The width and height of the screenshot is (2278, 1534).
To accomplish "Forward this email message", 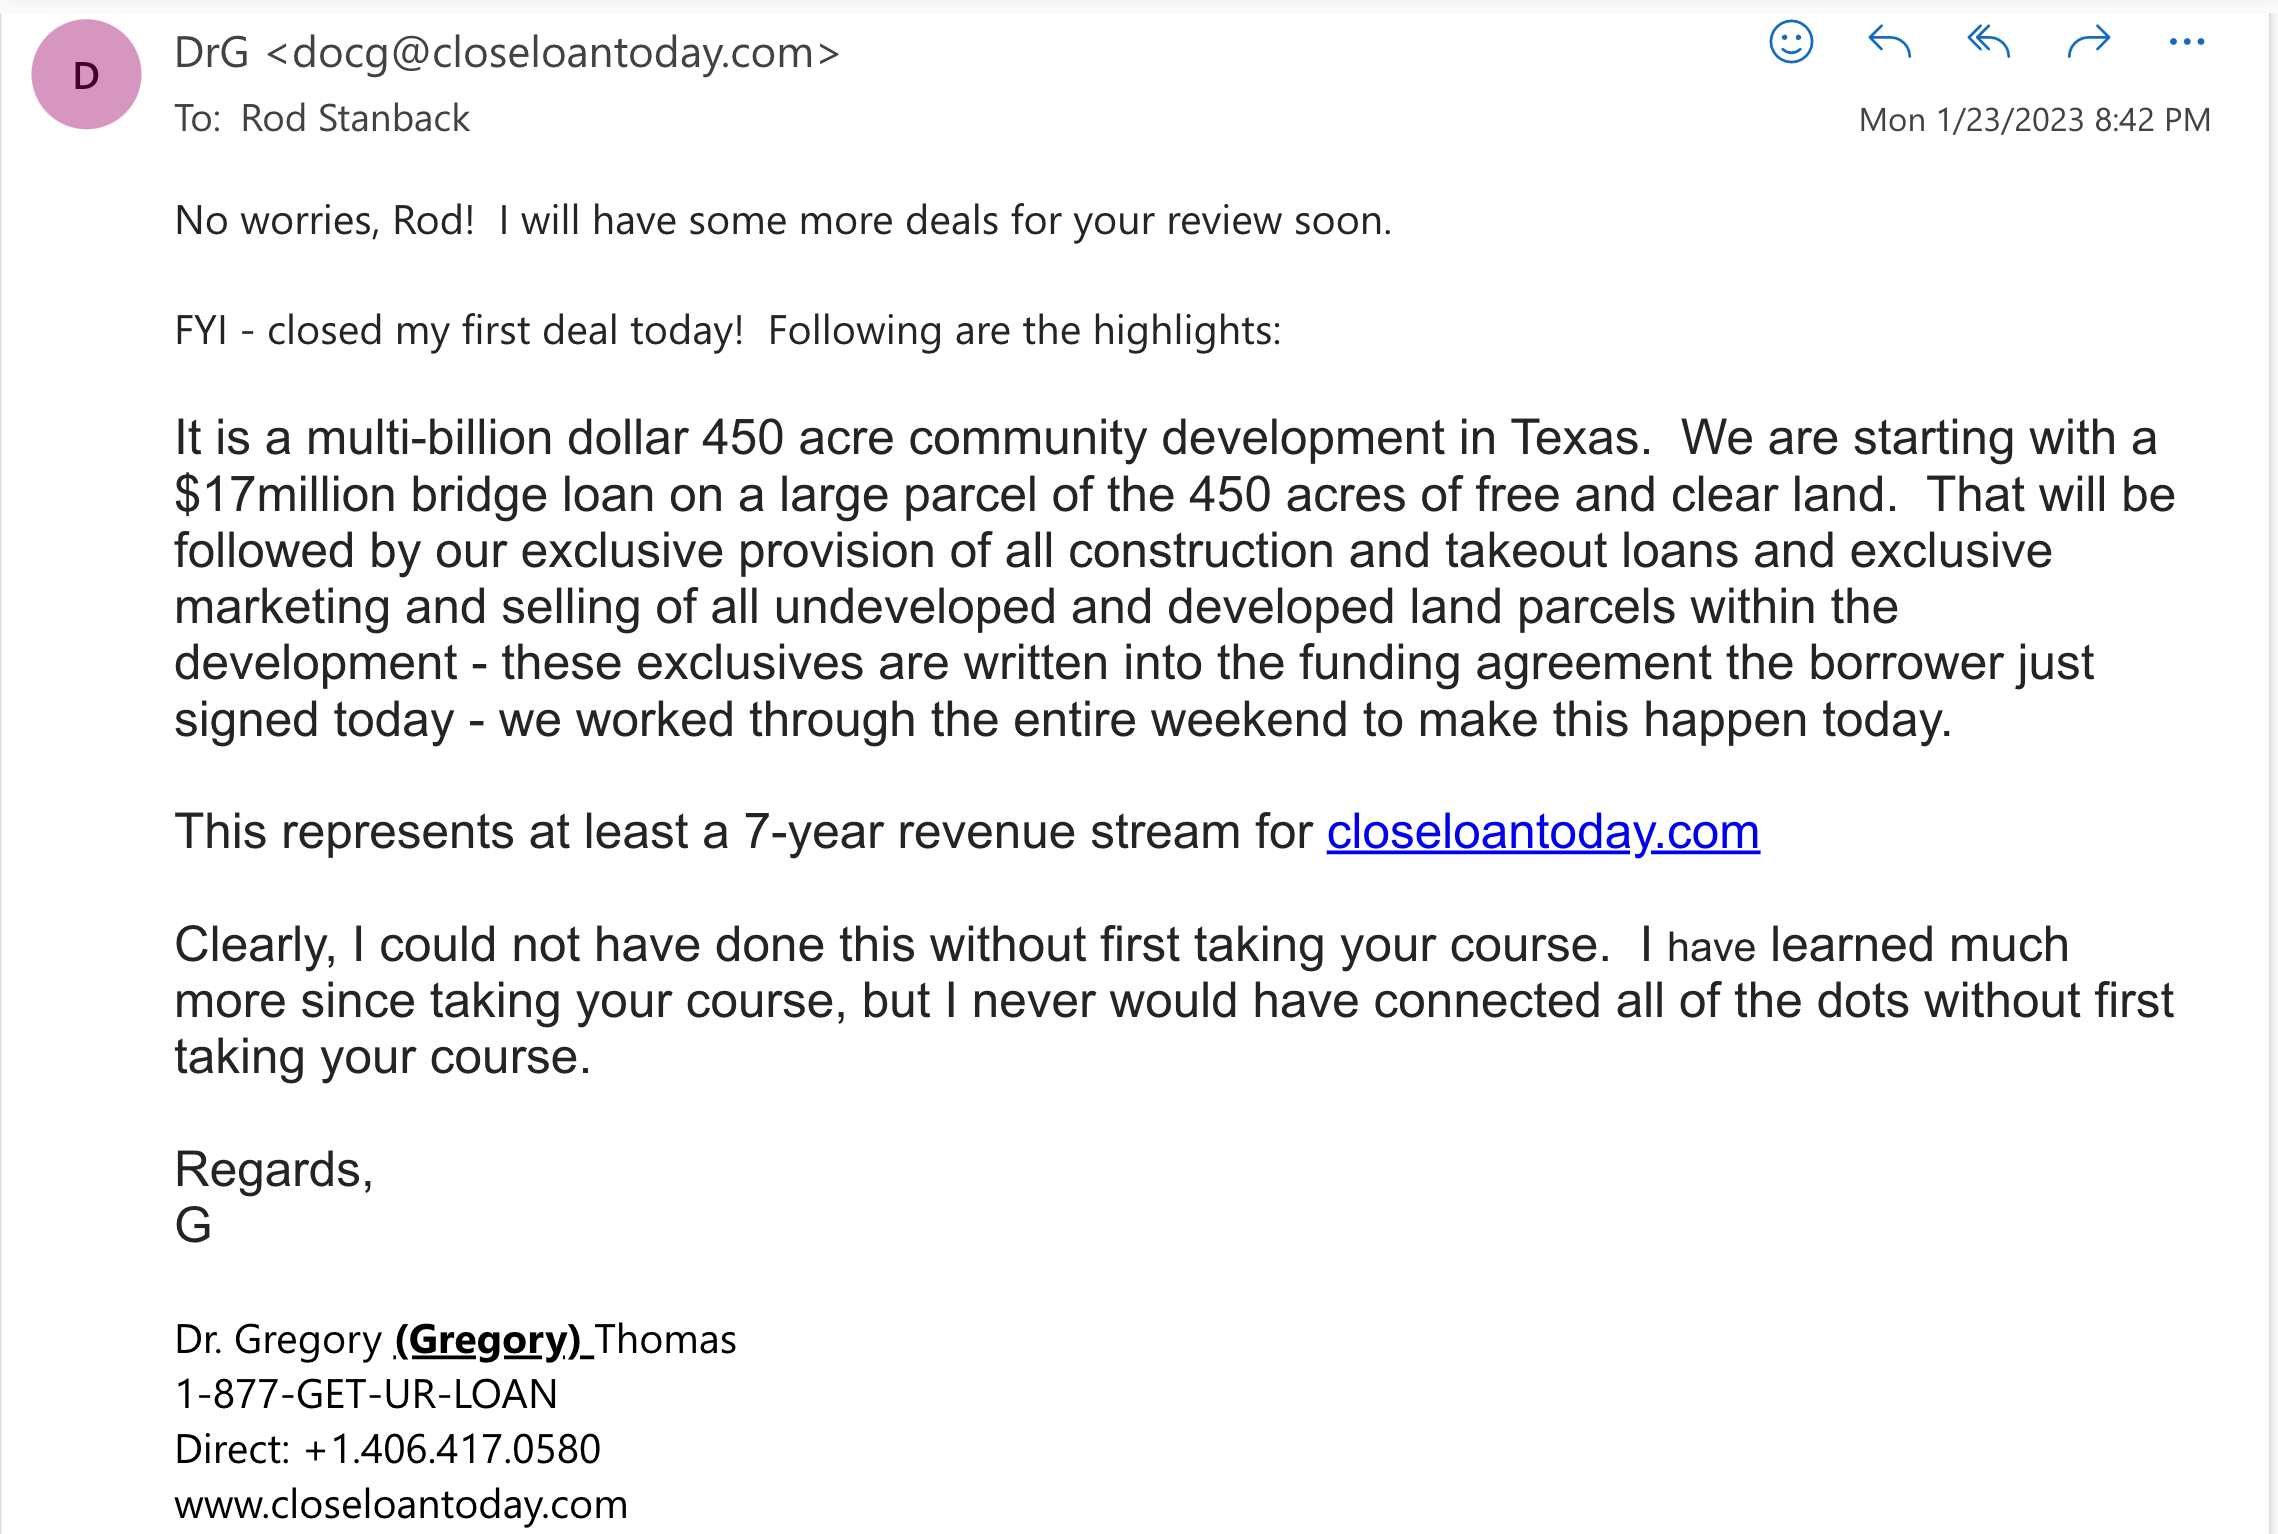I will point(2088,42).
